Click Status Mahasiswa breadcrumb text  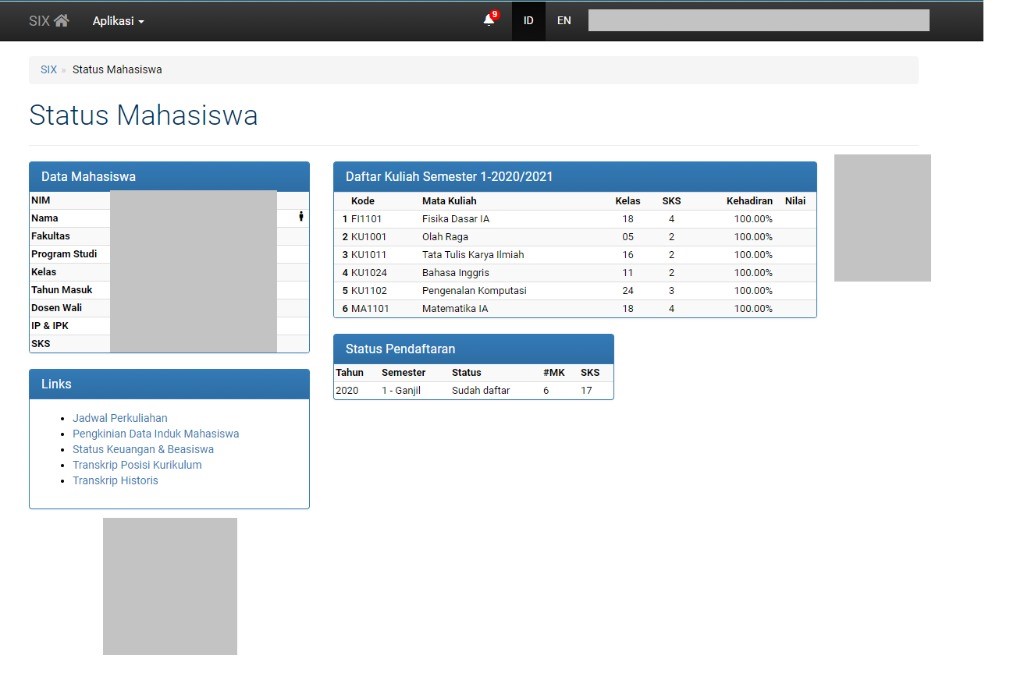117,69
